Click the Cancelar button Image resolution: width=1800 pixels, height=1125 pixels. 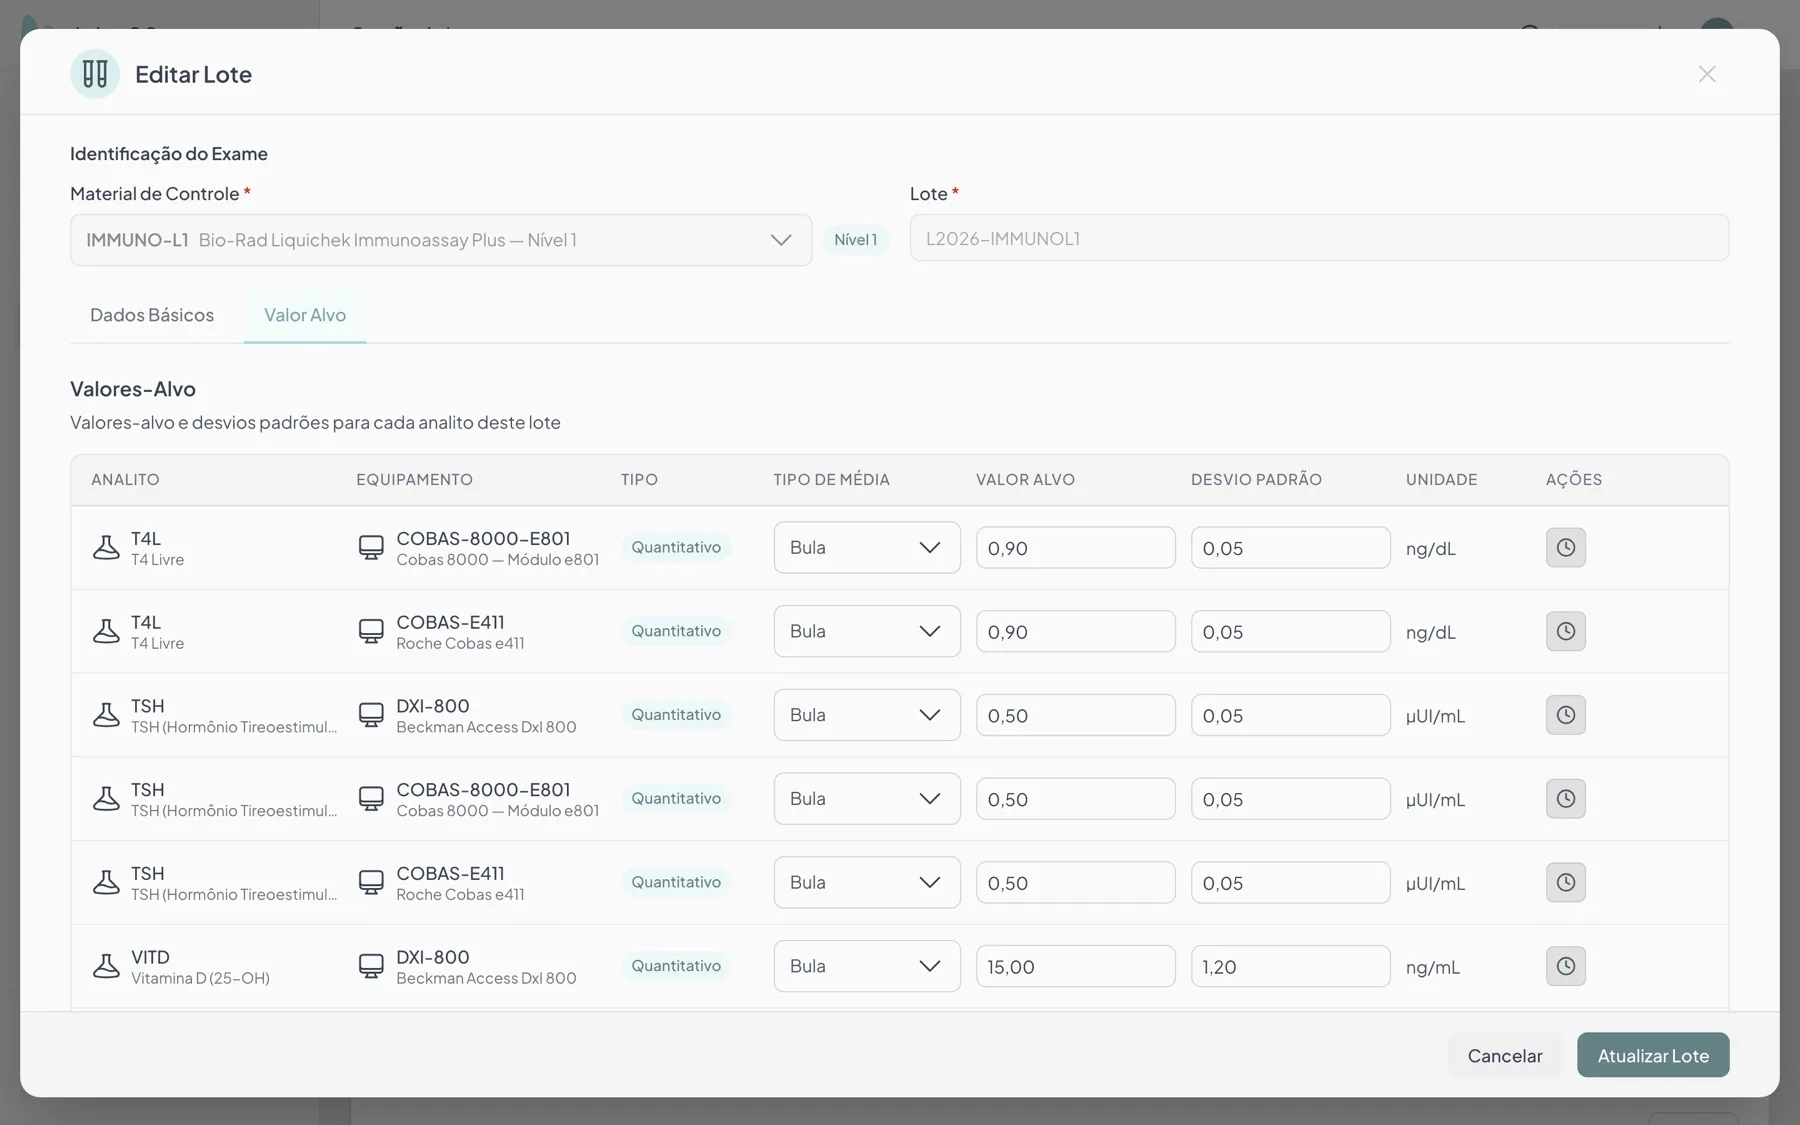(x=1505, y=1055)
